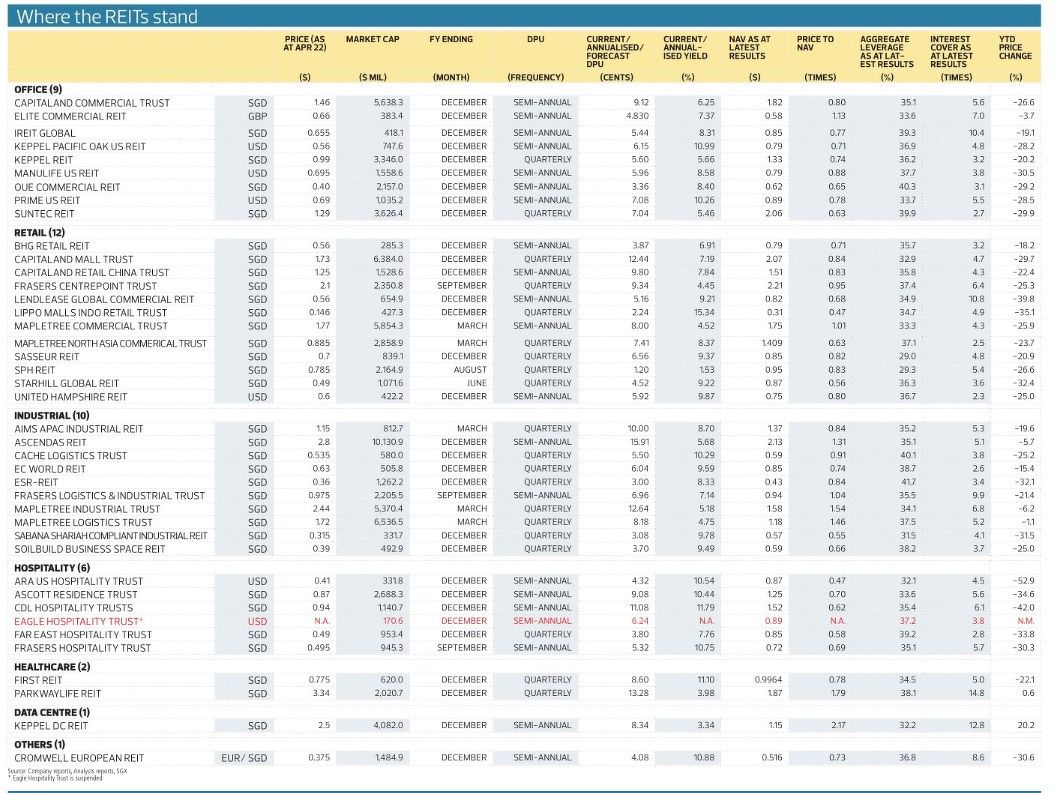The height and width of the screenshot is (793, 1063).
Task: Click the 'BHG RETAIL REIT' row name
Action: pyautogui.click(x=52, y=246)
